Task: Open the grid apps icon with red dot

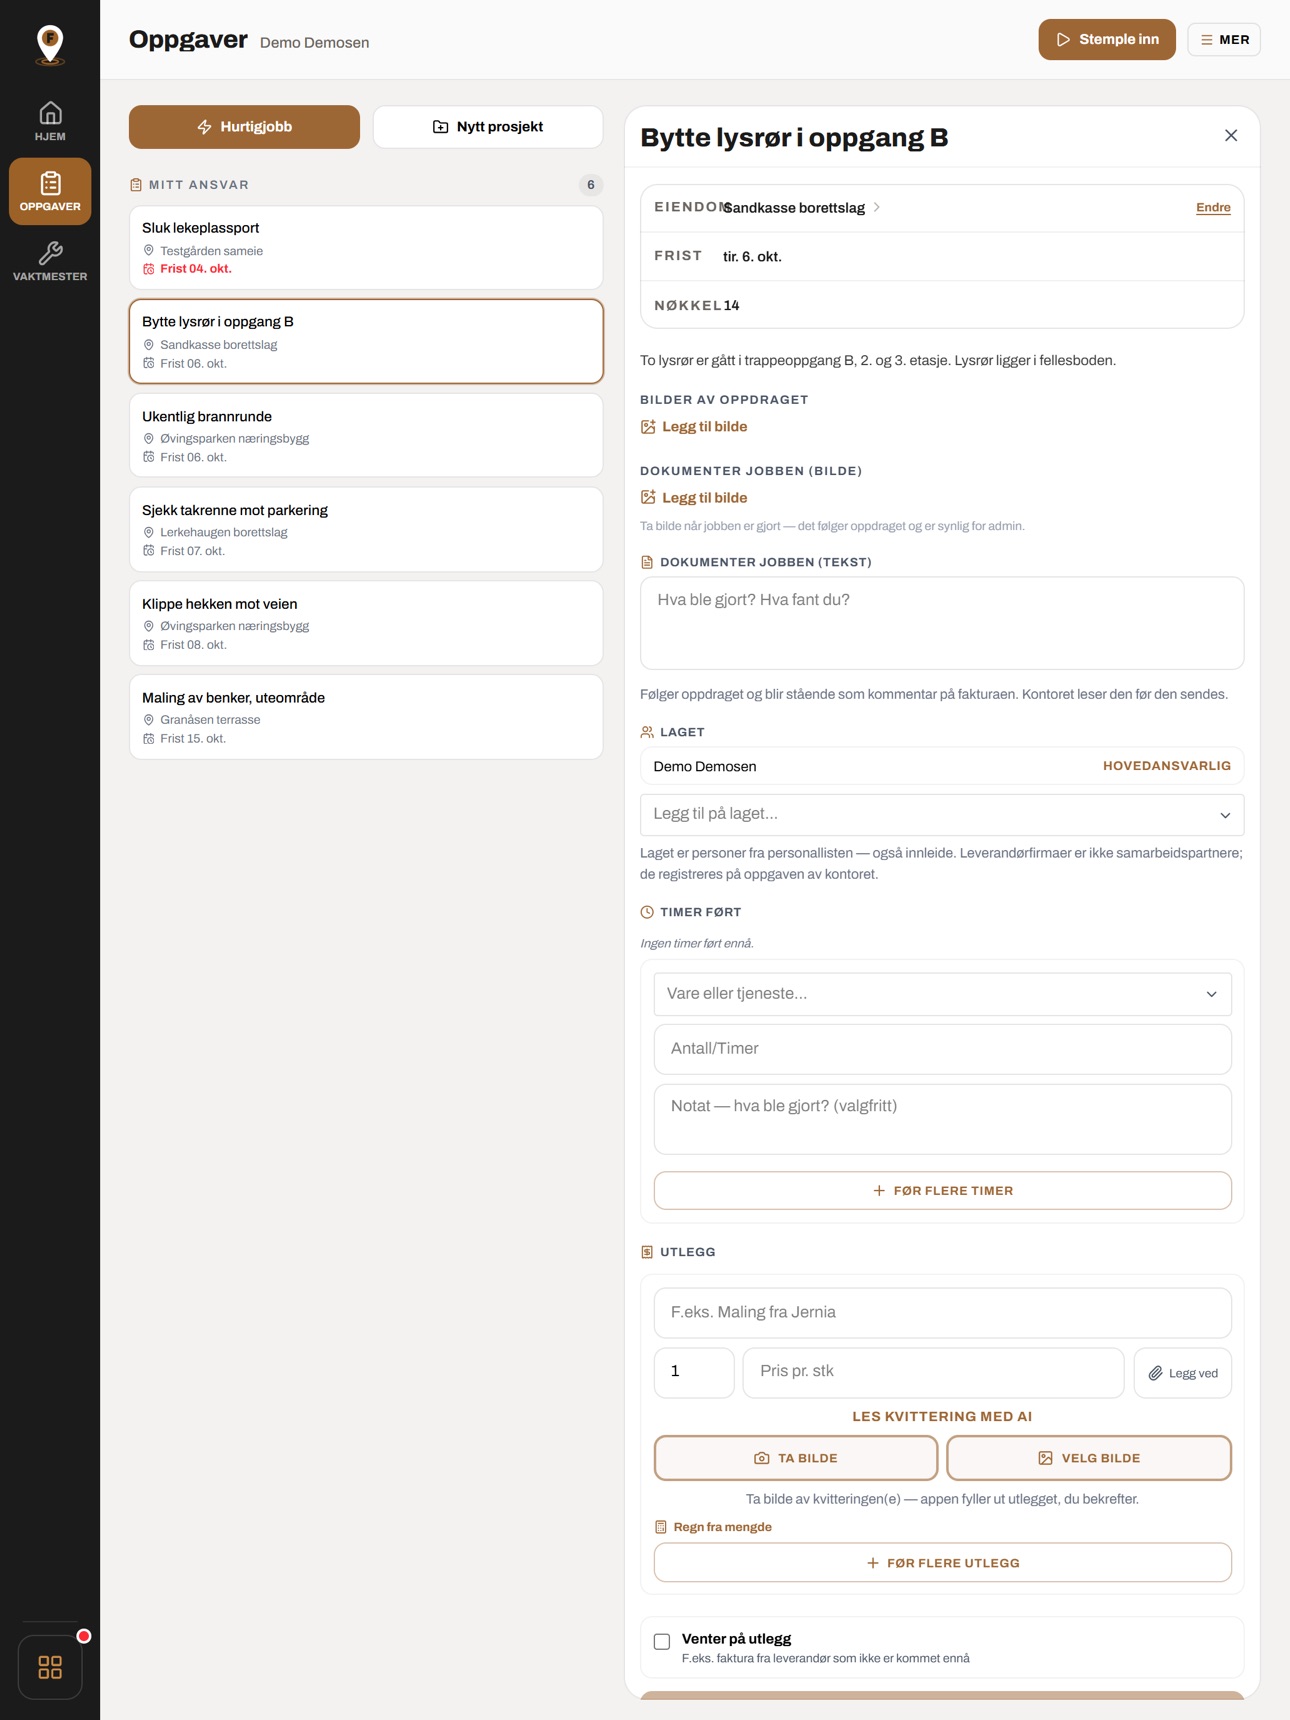Action: 50,1666
